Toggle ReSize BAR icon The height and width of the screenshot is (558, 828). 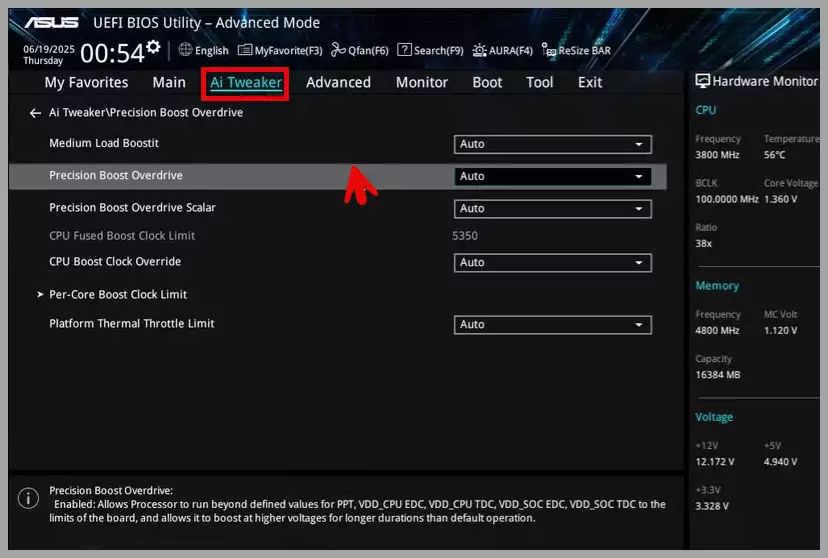pyautogui.click(x=549, y=50)
